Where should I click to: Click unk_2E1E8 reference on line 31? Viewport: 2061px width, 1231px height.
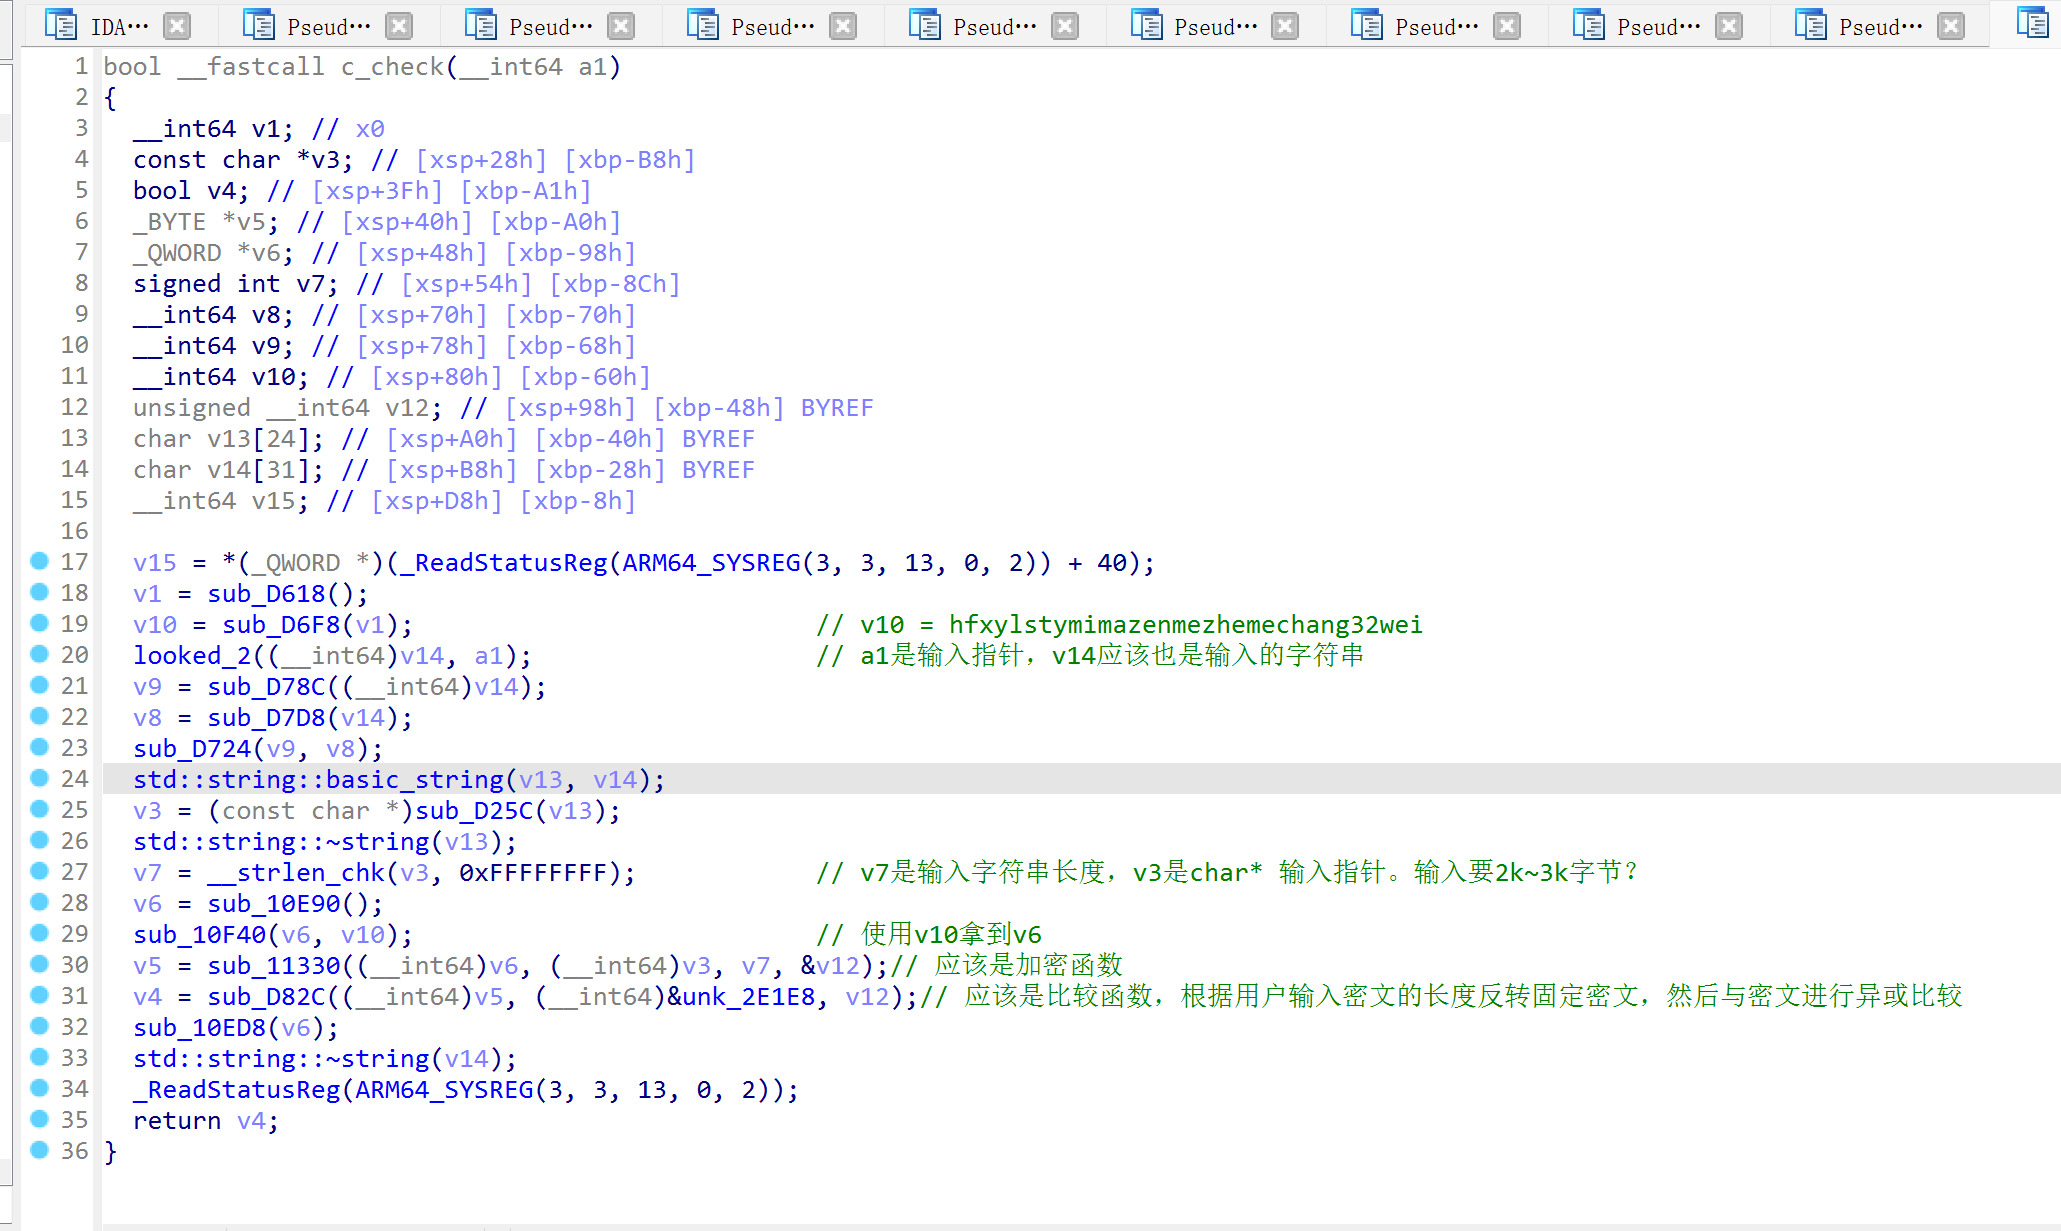(748, 997)
